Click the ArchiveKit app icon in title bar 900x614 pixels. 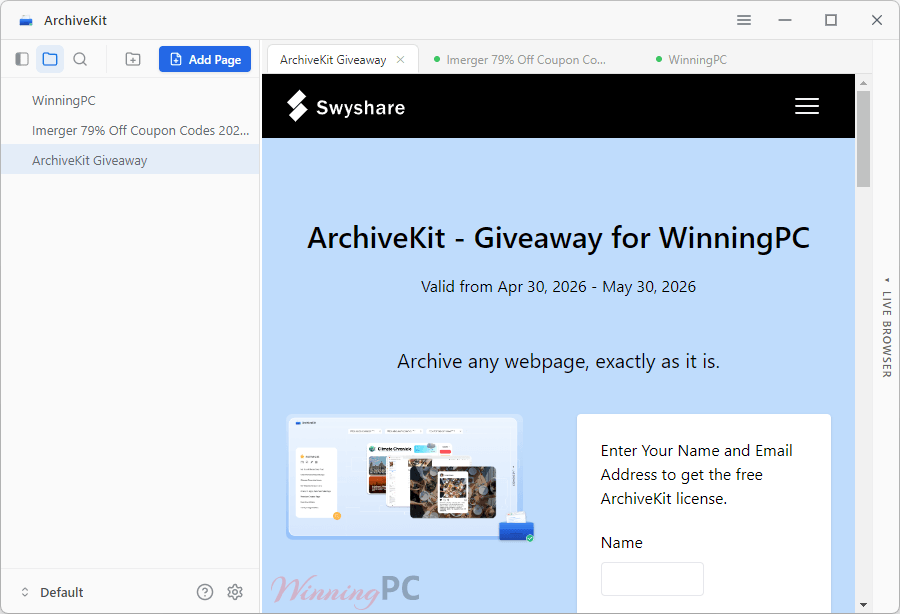tap(26, 21)
